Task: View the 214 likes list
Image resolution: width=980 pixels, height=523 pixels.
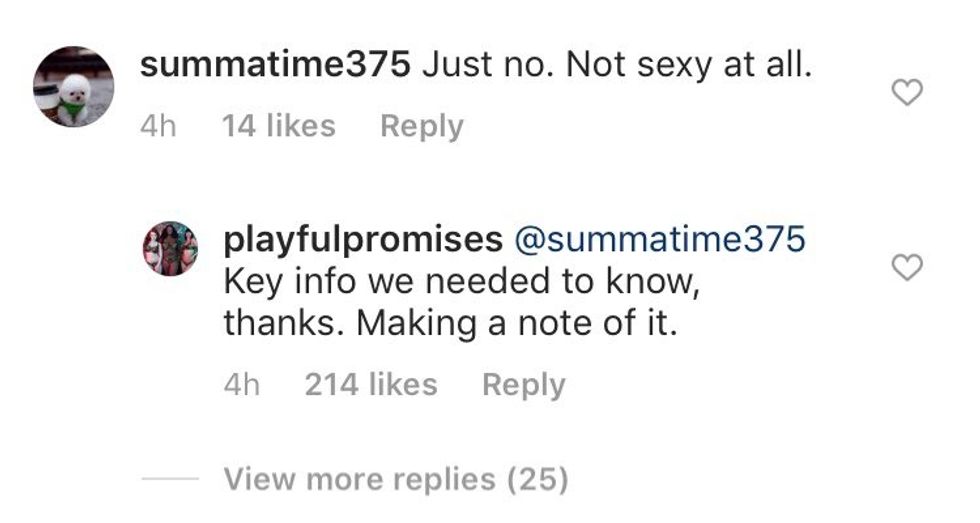Action: tap(370, 385)
